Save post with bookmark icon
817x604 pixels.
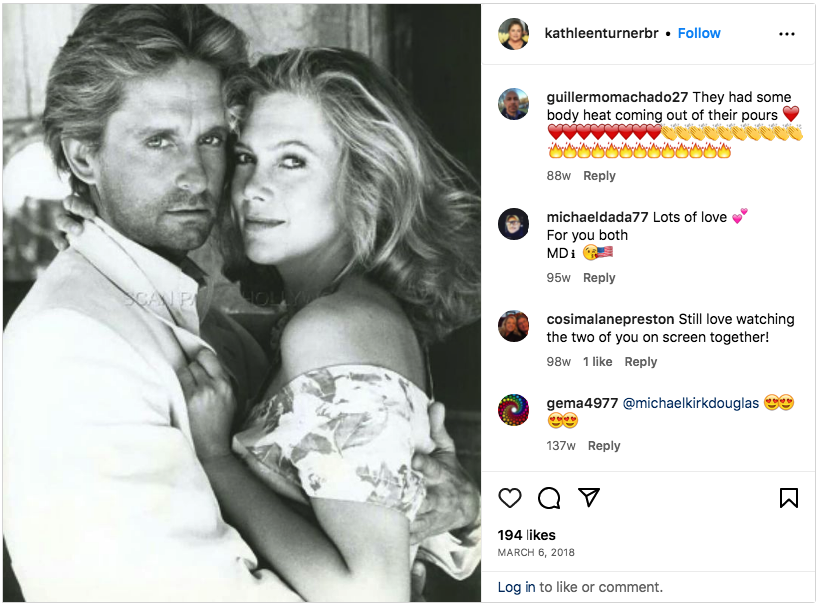pyautogui.click(x=789, y=498)
